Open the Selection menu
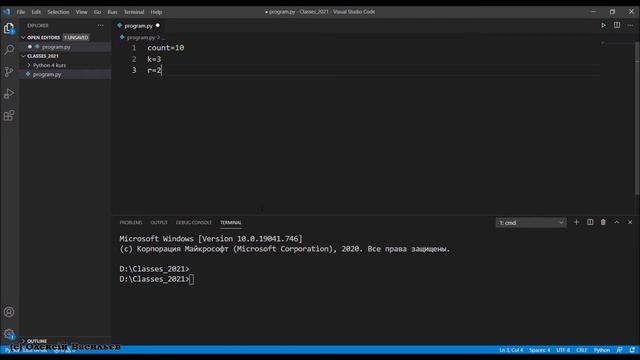This screenshot has height=360, width=640. click(x=58, y=12)
